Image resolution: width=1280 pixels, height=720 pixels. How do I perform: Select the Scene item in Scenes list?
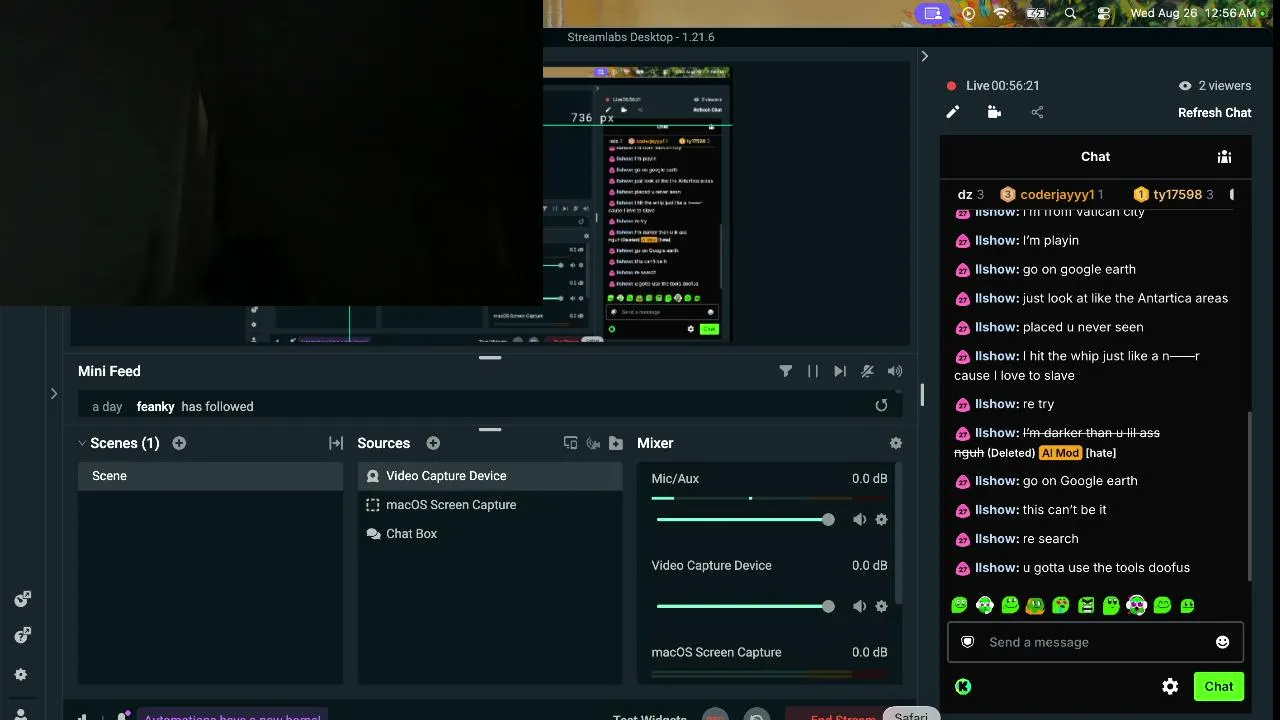210,476
